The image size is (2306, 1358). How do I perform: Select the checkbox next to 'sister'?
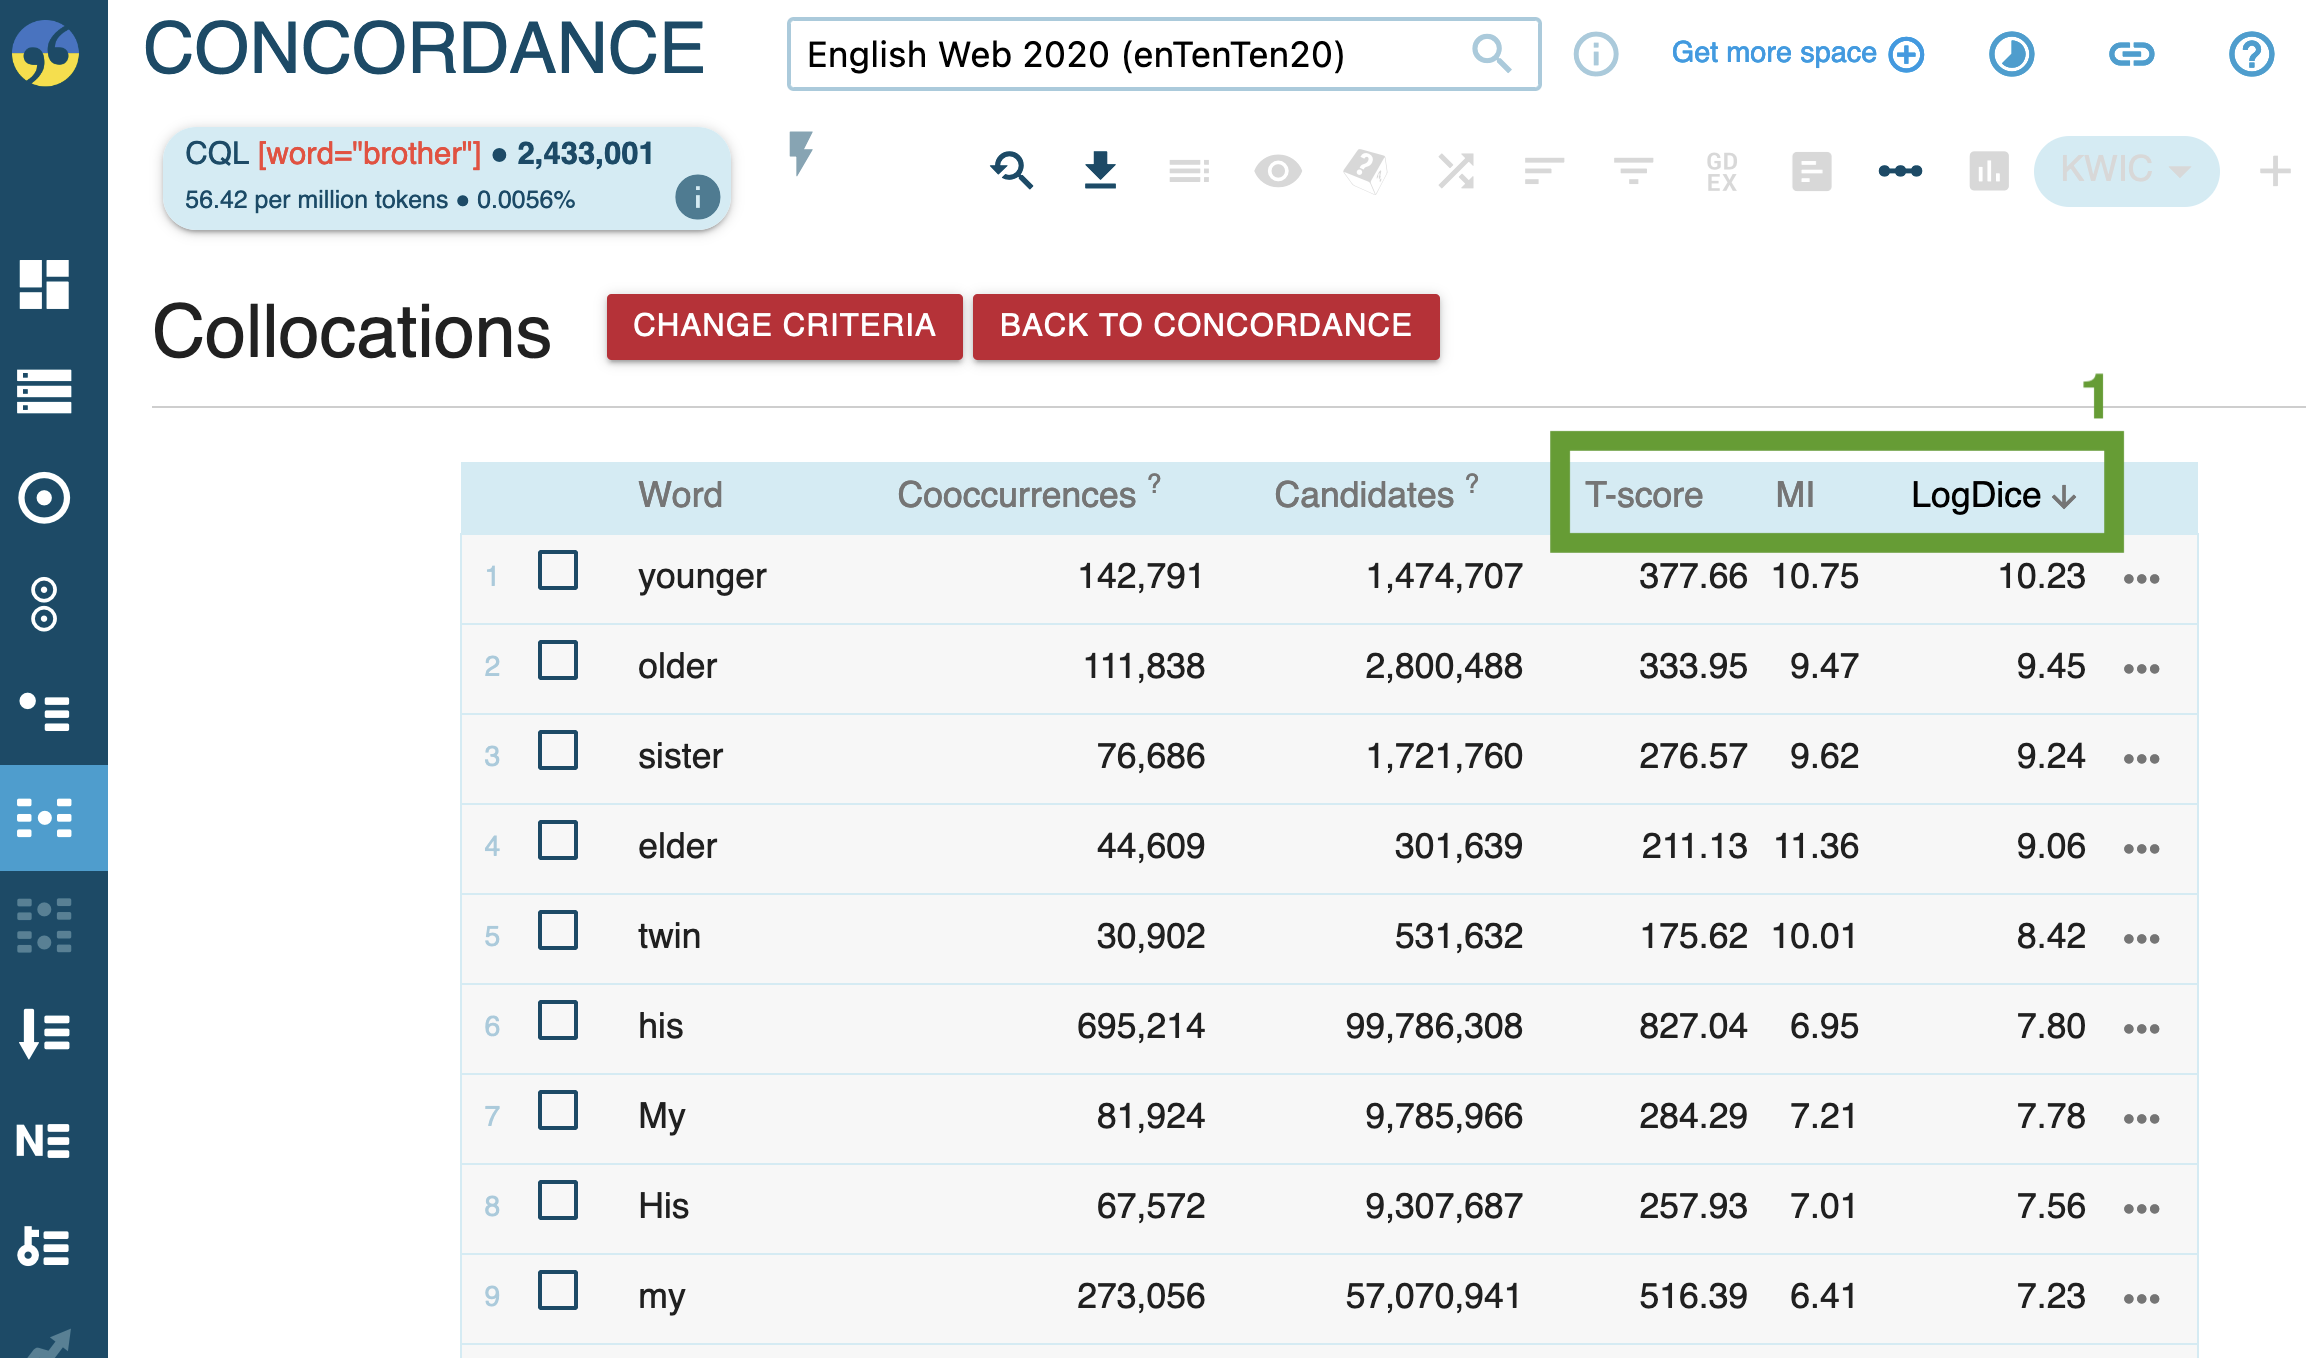[558, 751]
